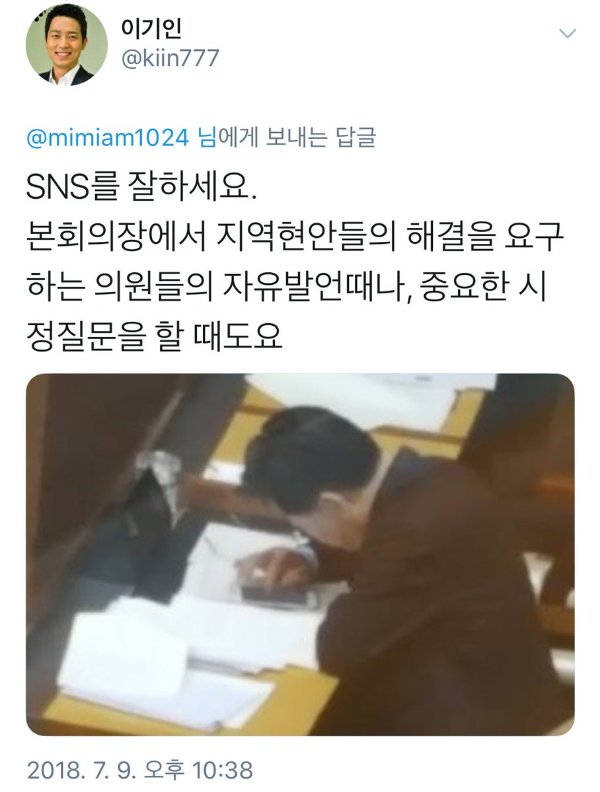Screen dimensions: 600x792
Task: Click the tweet line starting 본회의장에서
Action: [295, 237]
